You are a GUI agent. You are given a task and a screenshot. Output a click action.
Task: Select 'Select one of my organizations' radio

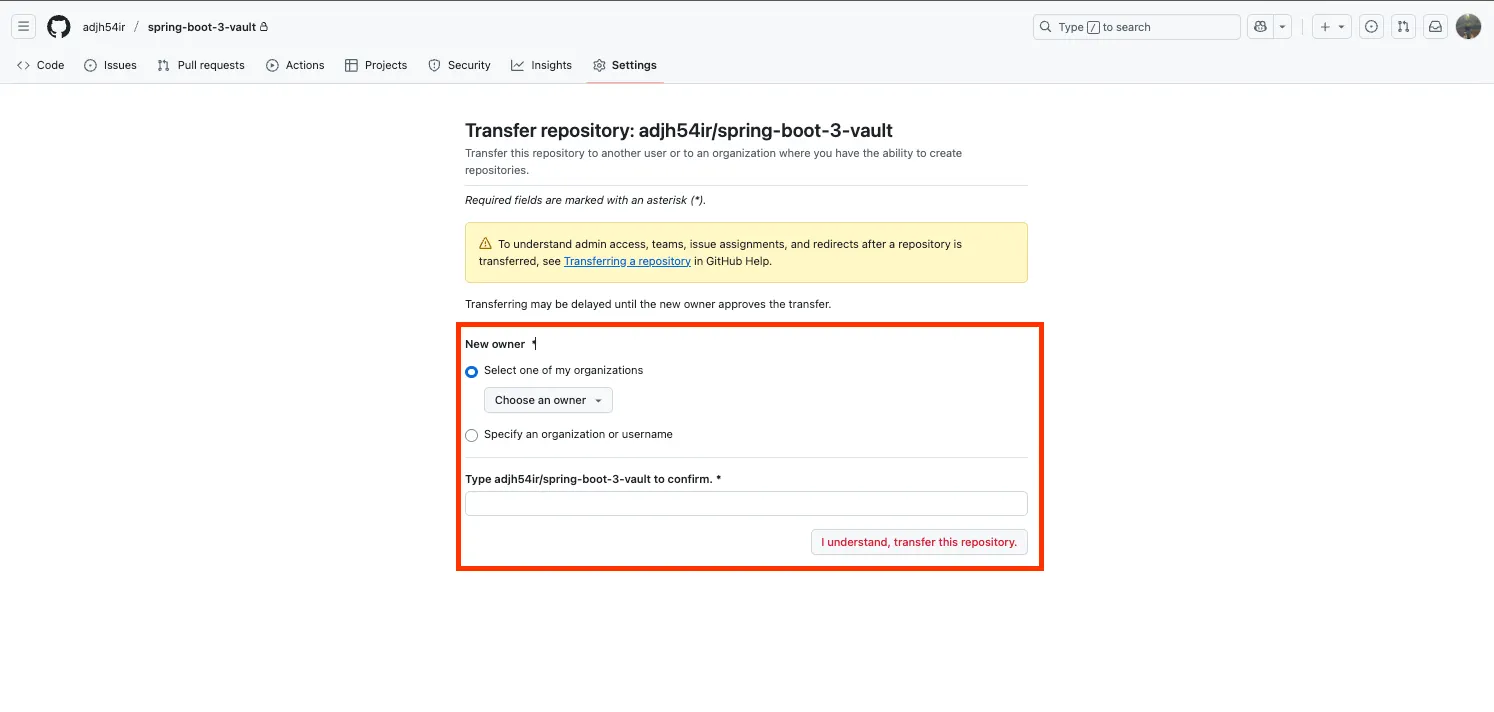tap(471, 372)
